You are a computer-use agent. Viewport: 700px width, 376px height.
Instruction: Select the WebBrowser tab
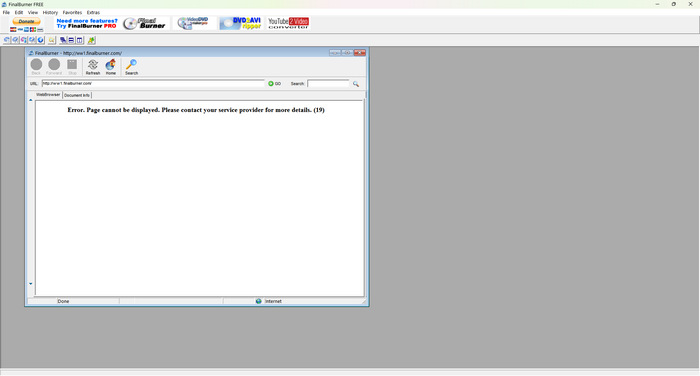(48, 95)
